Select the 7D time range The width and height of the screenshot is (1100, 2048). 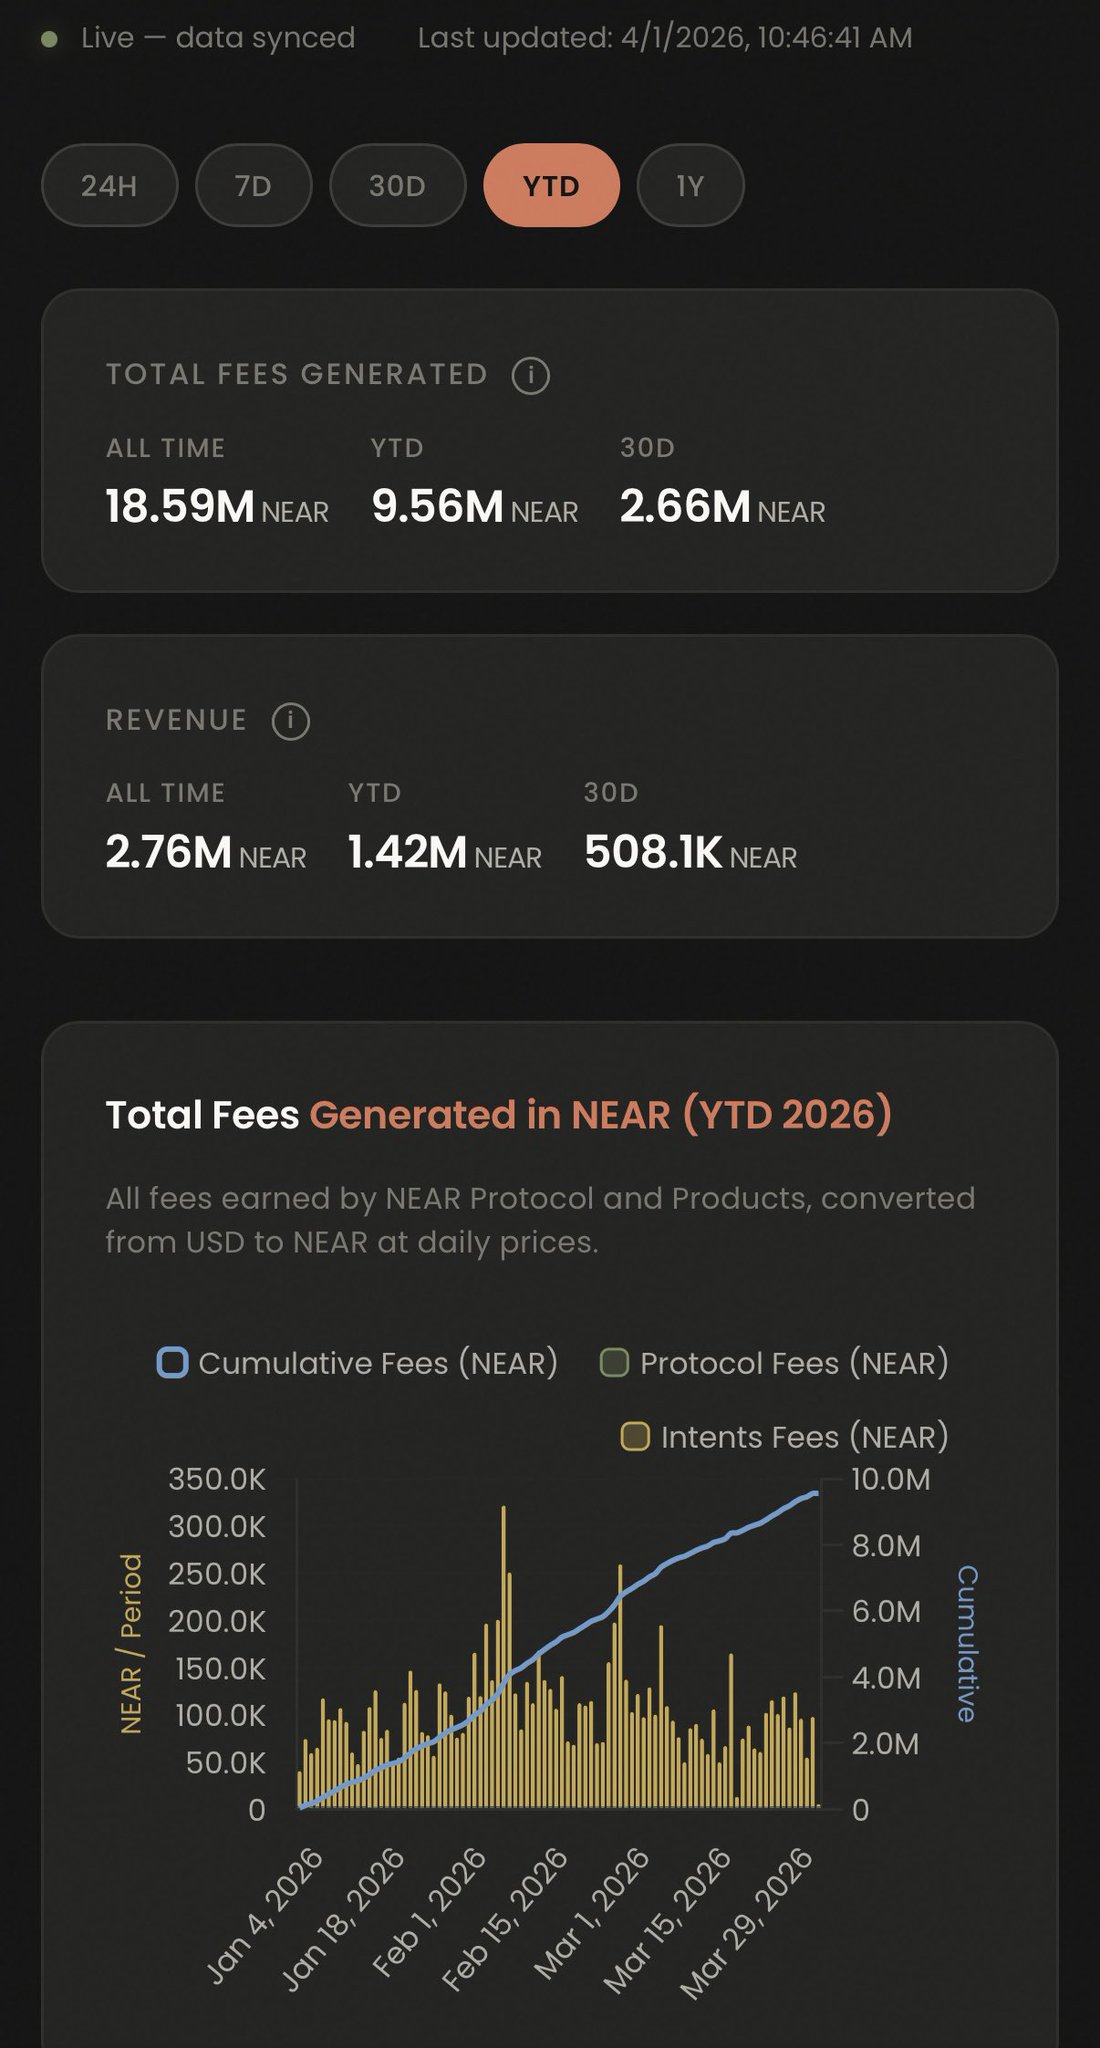[253, 186]
